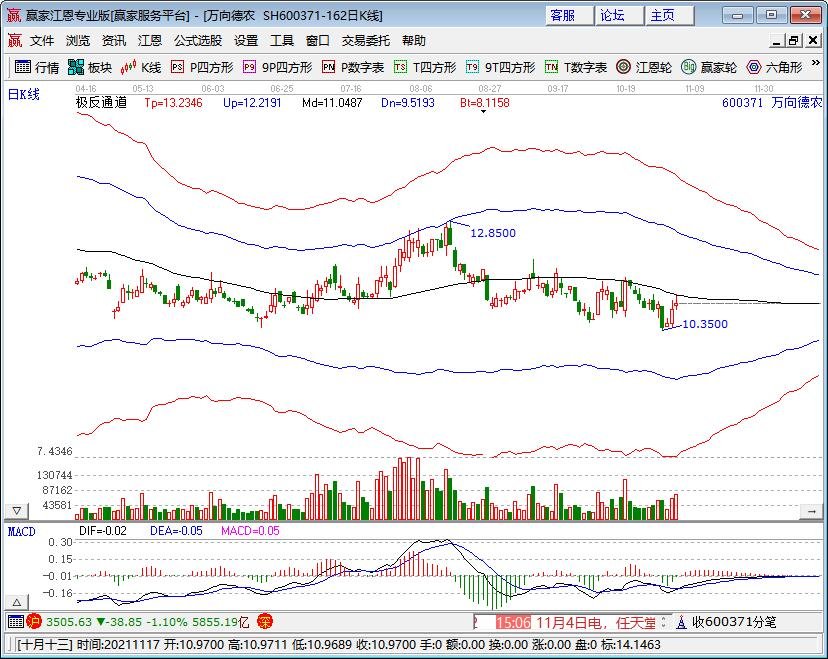This screenshot has height=659, width=828.
Task: Open the 交易委托 menu
Action: (365, 41)
